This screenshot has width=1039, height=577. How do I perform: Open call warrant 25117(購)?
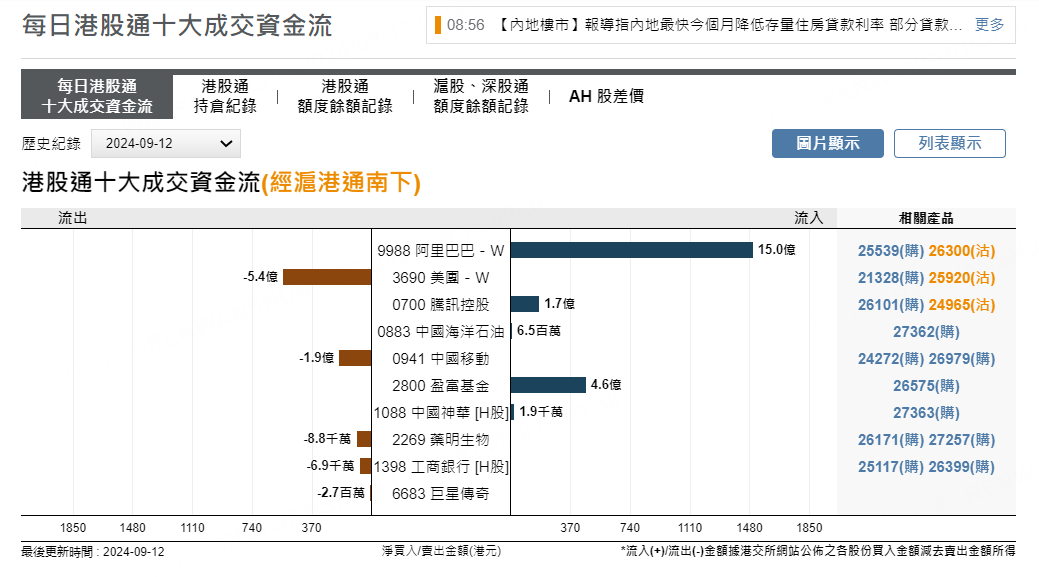891,467
